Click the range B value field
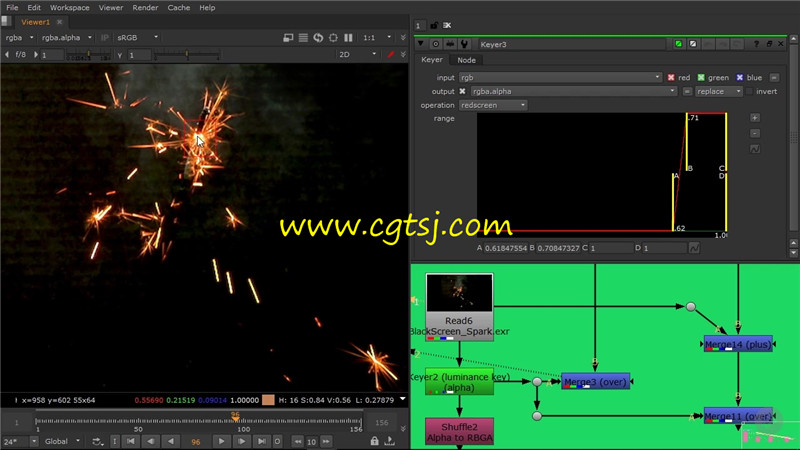 coord(558,248)
